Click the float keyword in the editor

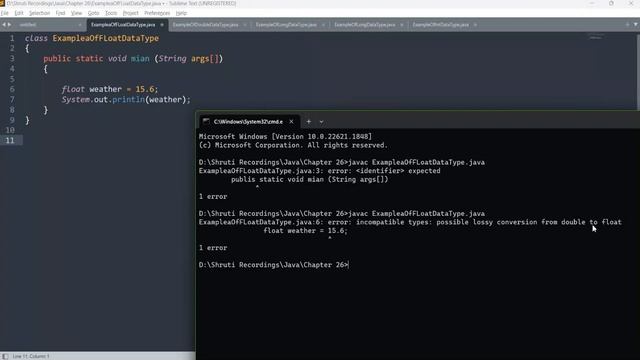tap(73, 89)
